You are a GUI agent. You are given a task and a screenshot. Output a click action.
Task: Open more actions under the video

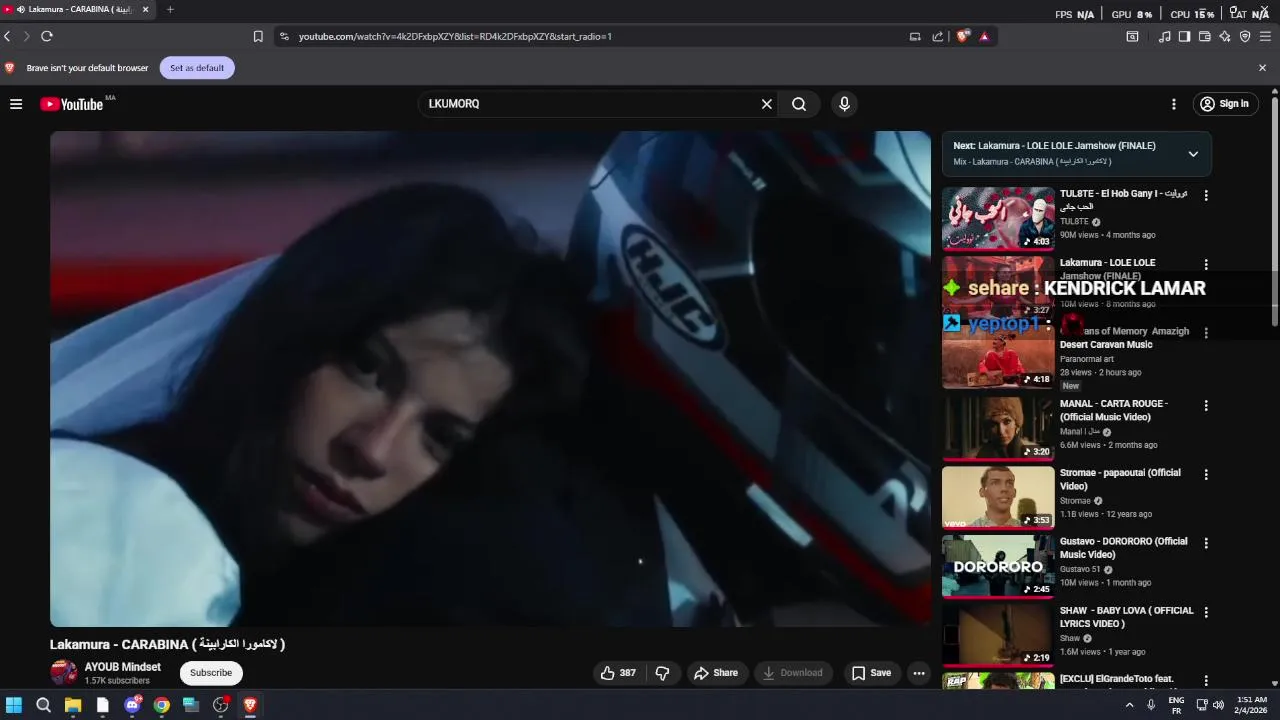[x=919, y=673]
